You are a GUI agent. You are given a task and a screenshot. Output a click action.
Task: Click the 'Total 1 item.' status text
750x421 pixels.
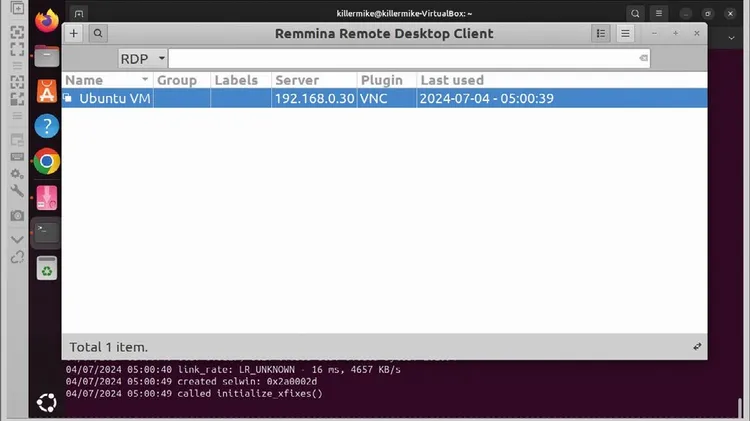[x=109, y=347]
